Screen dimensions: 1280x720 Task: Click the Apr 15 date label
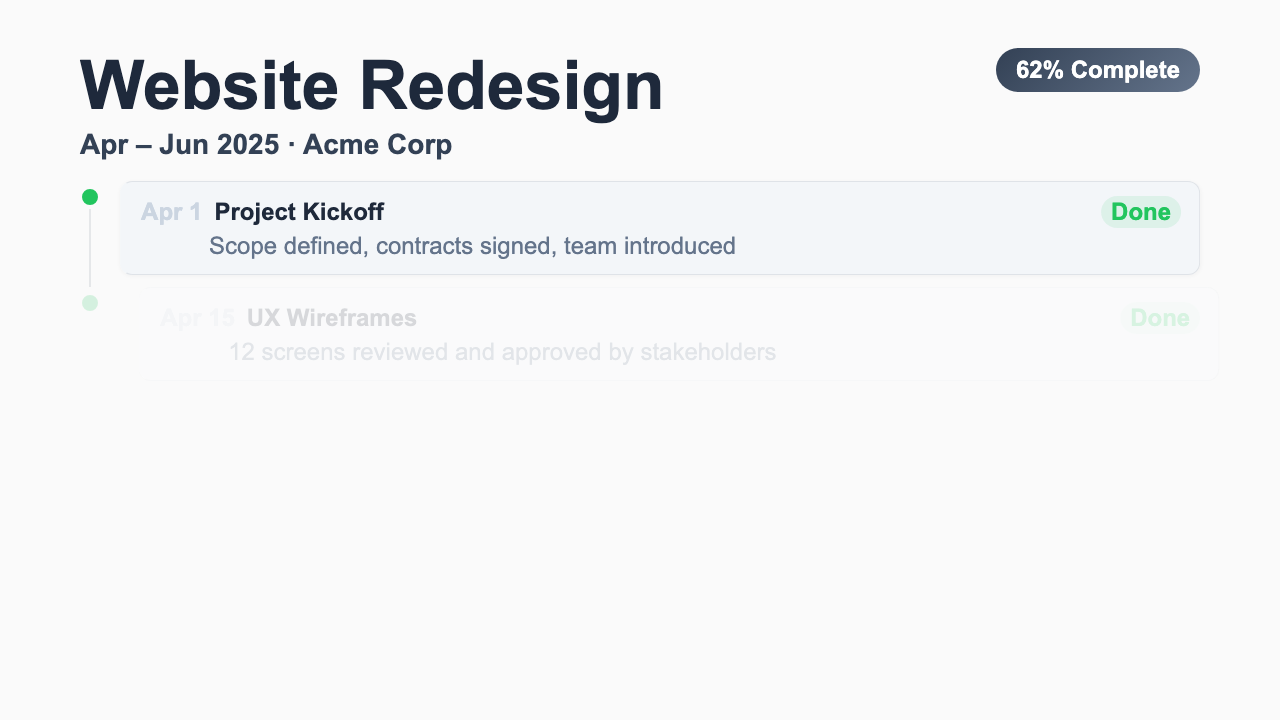click(197, 318)
